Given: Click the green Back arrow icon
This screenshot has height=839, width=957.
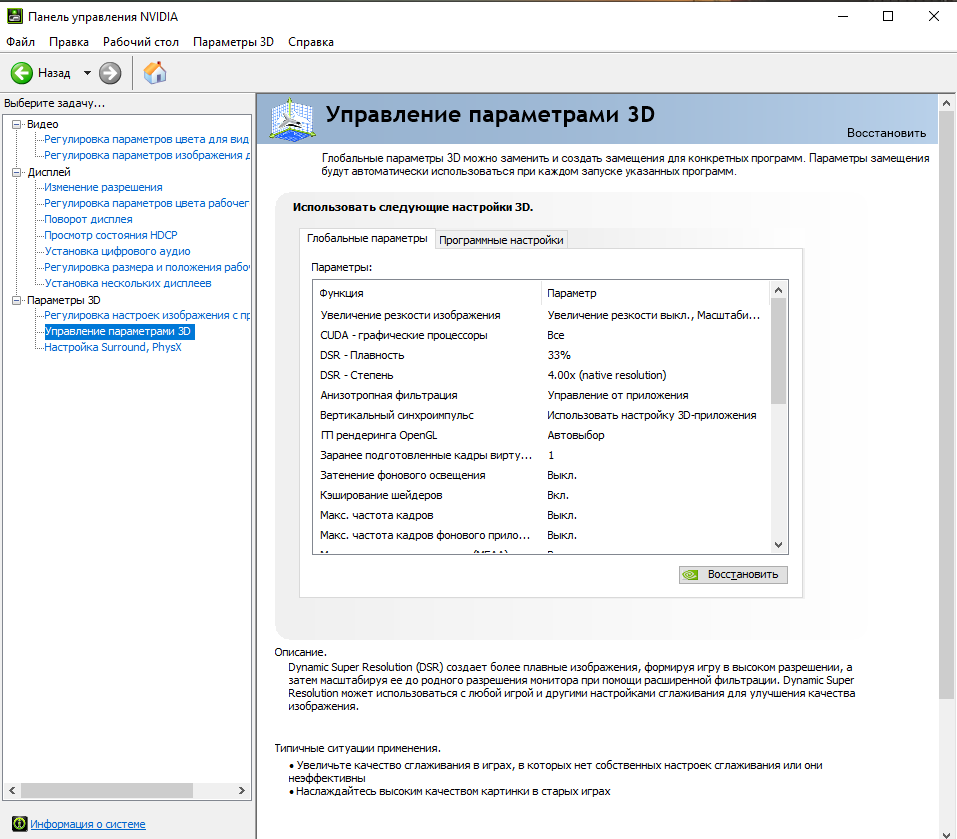Looking at the screenshot, I should tap(22, 73).
